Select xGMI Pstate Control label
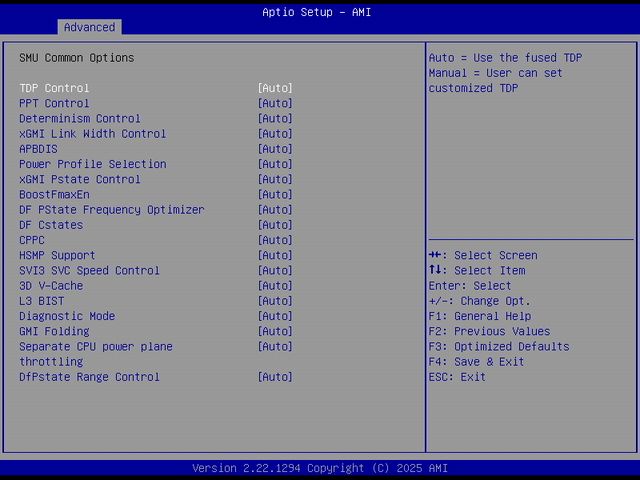Screen dimensions: 640x480 tap(80, 179)
